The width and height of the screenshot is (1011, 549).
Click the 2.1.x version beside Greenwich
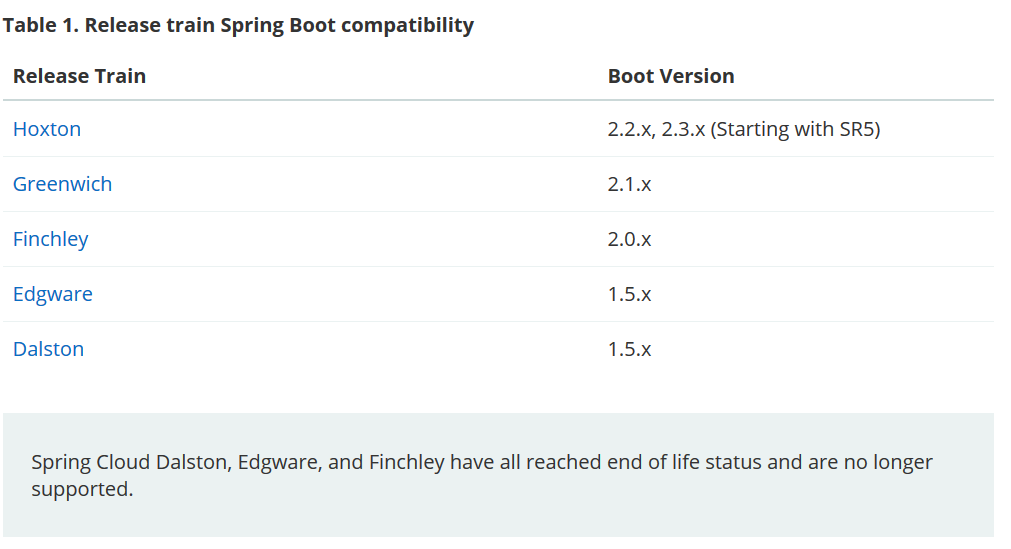coord(630,184)
